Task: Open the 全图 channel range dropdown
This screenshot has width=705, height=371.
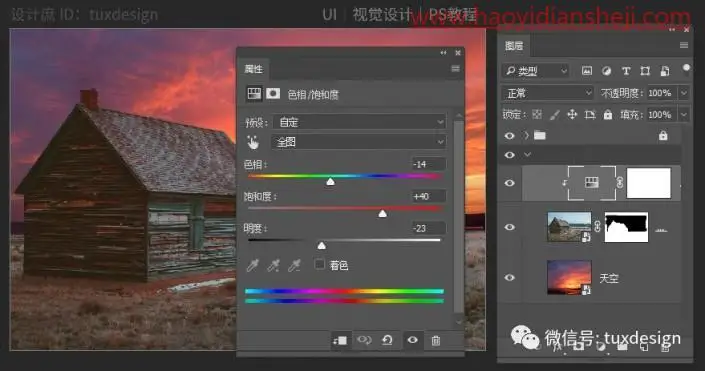Action: click(358, 142)
